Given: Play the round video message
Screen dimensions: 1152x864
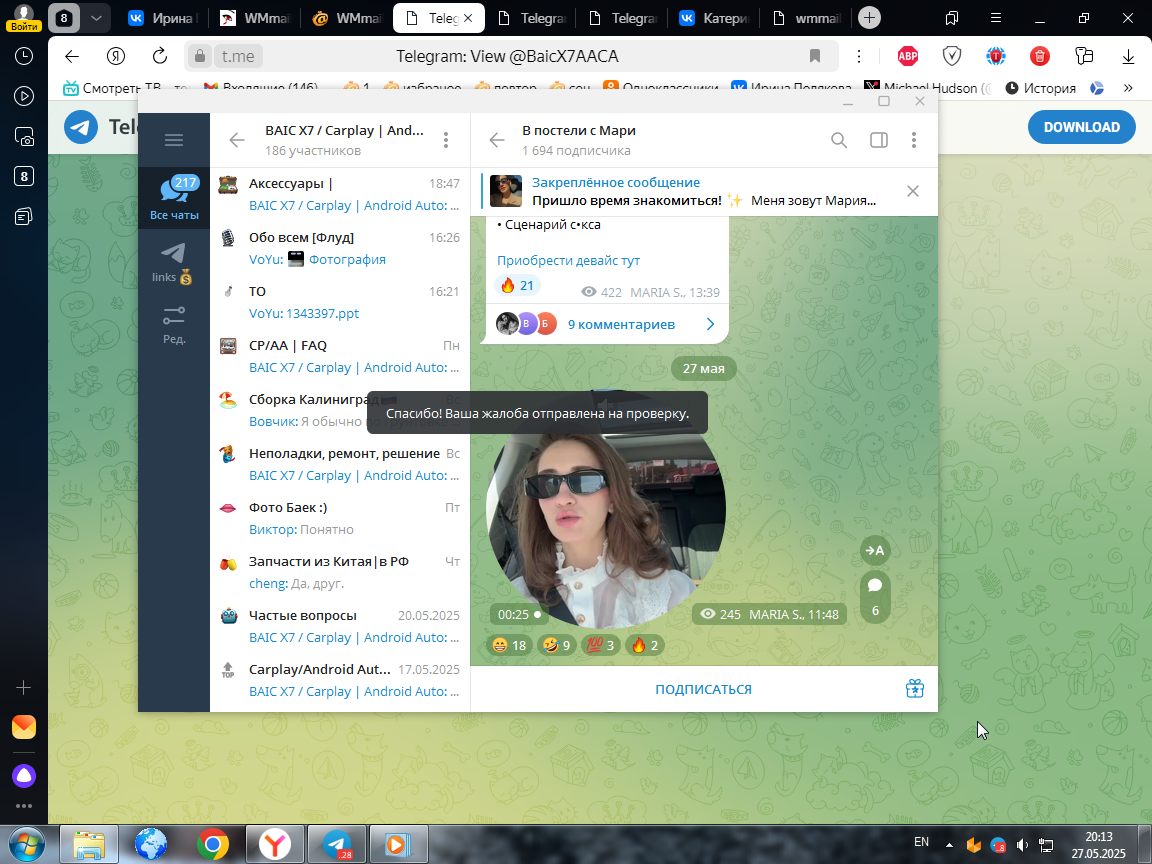Looking at the screenshot, I should coord(605,509).
